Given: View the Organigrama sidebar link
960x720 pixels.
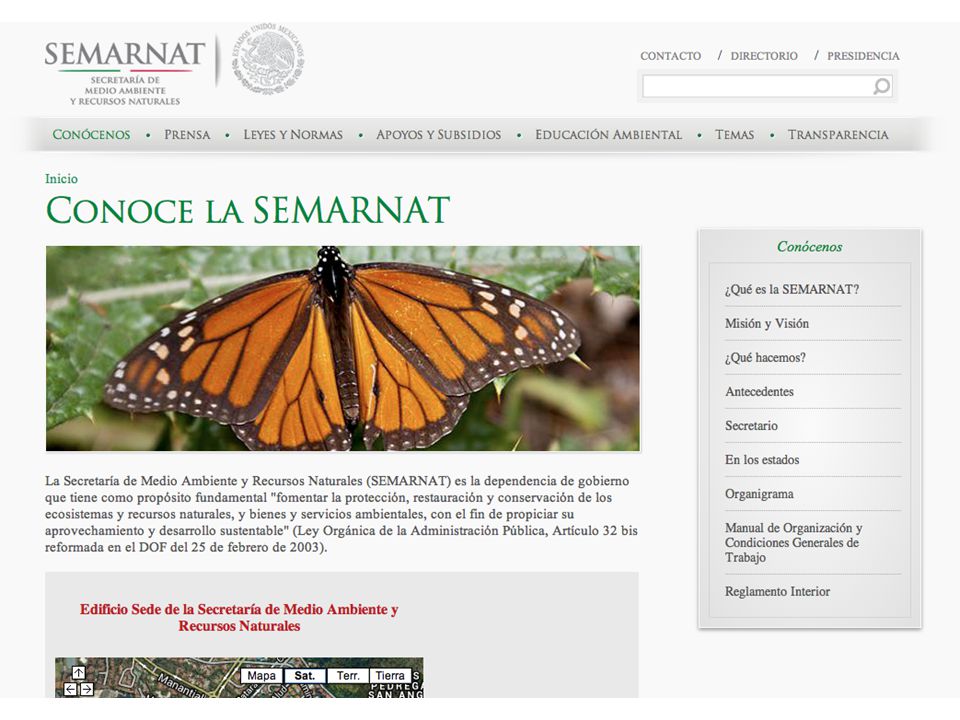Looking at the screenshot, I should tap(759, 494).
